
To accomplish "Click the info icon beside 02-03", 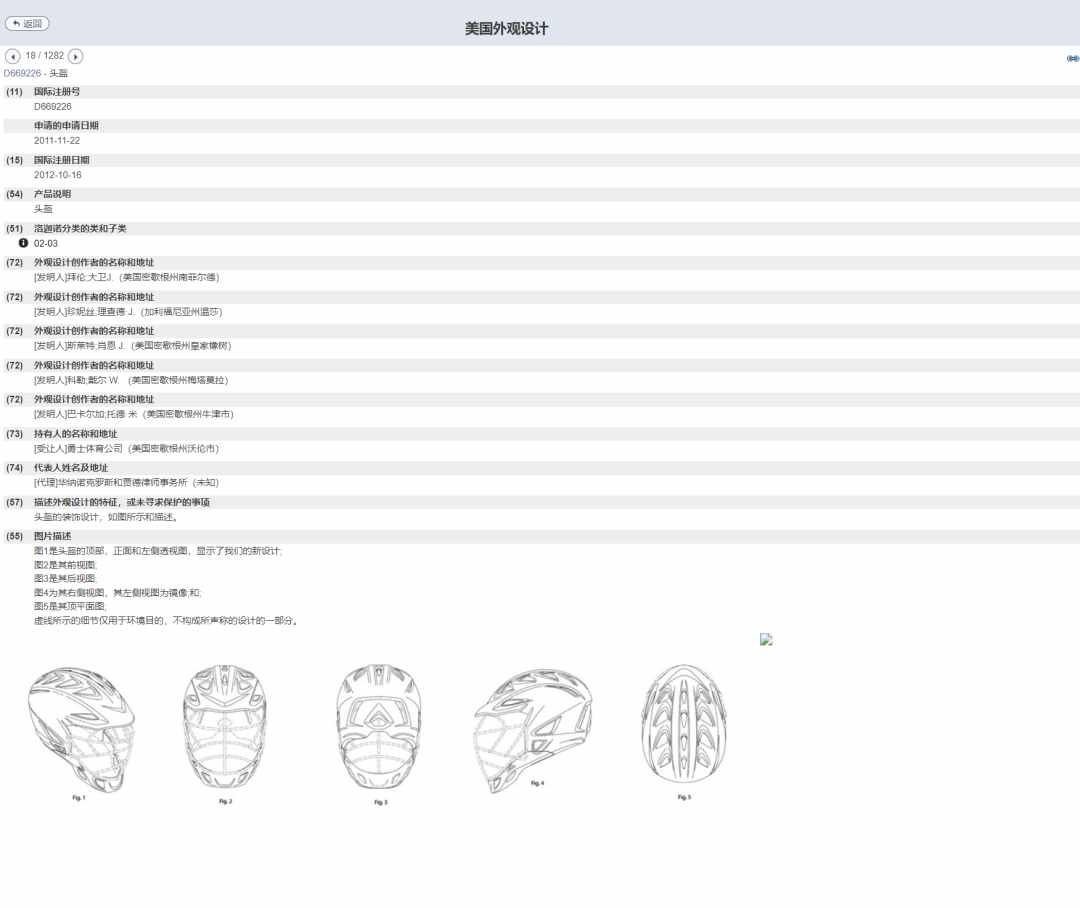I will point(23,243).
